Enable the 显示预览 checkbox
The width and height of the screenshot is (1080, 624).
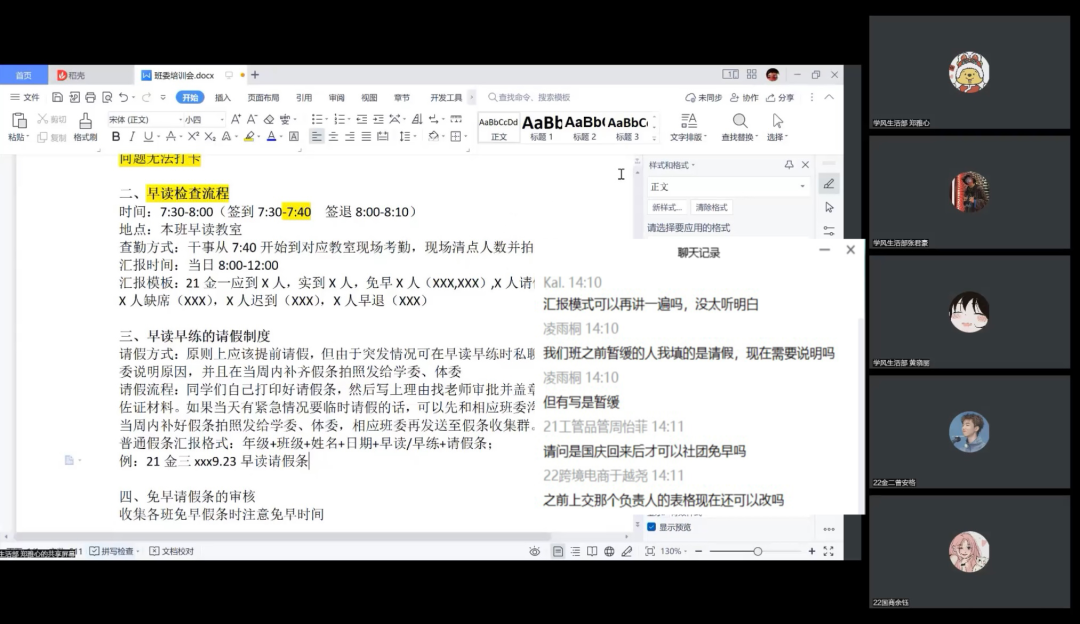click(651, 527)
